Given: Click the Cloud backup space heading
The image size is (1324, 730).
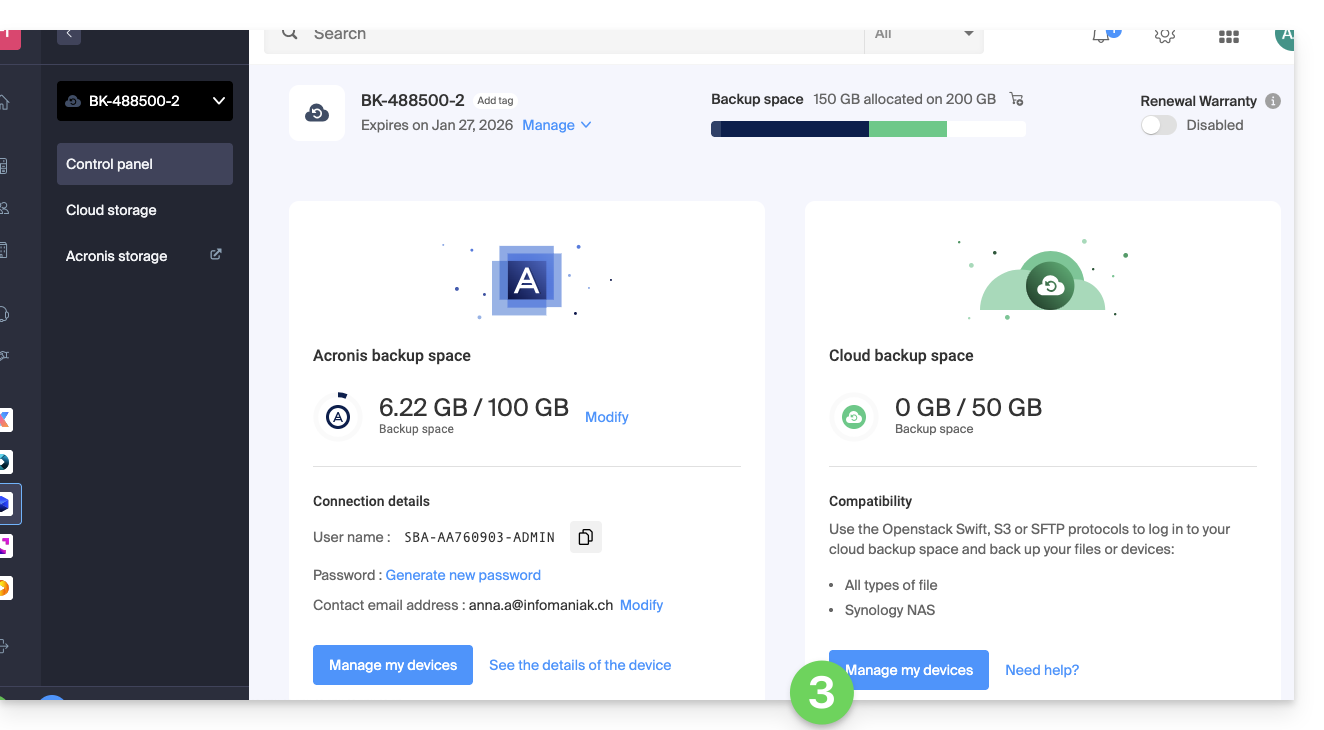Looking at the screenshot, I should pyautogui.click(x=901, y=355).
